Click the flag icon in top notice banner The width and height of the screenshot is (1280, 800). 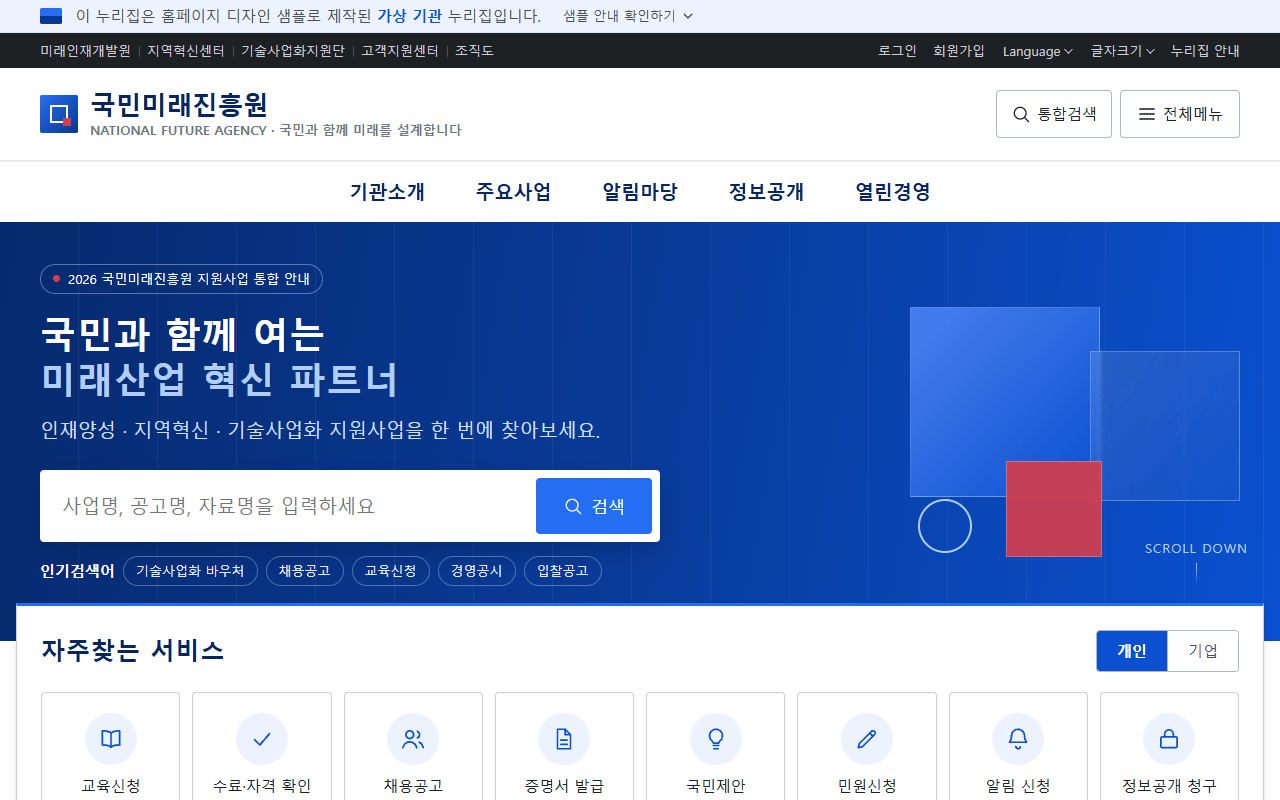[x=51, y=16]
